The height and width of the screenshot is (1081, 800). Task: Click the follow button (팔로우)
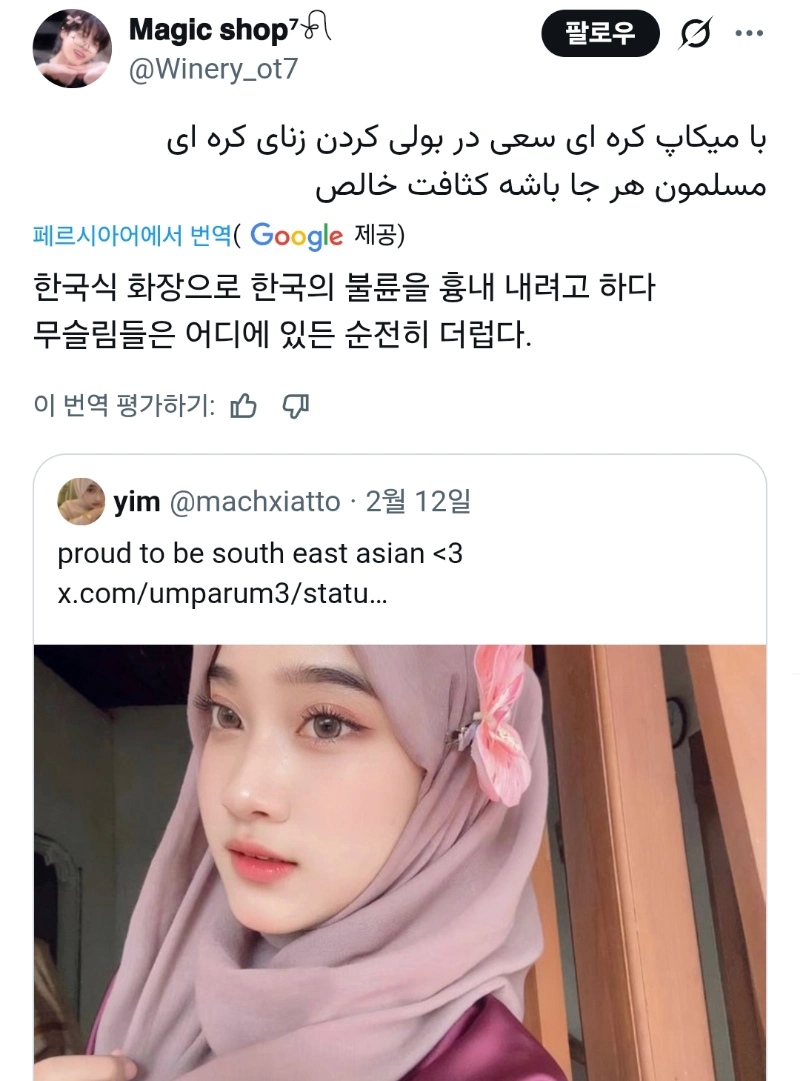click(x=600, y=33)
